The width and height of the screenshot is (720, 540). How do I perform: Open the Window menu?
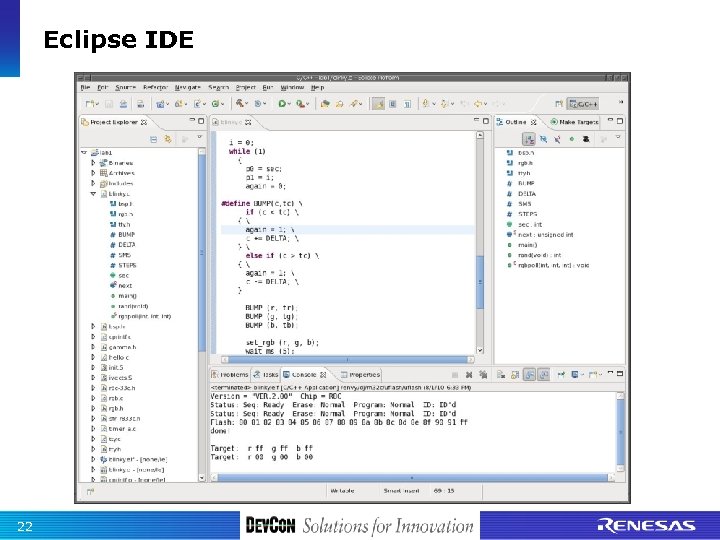[x=292, y=87]
